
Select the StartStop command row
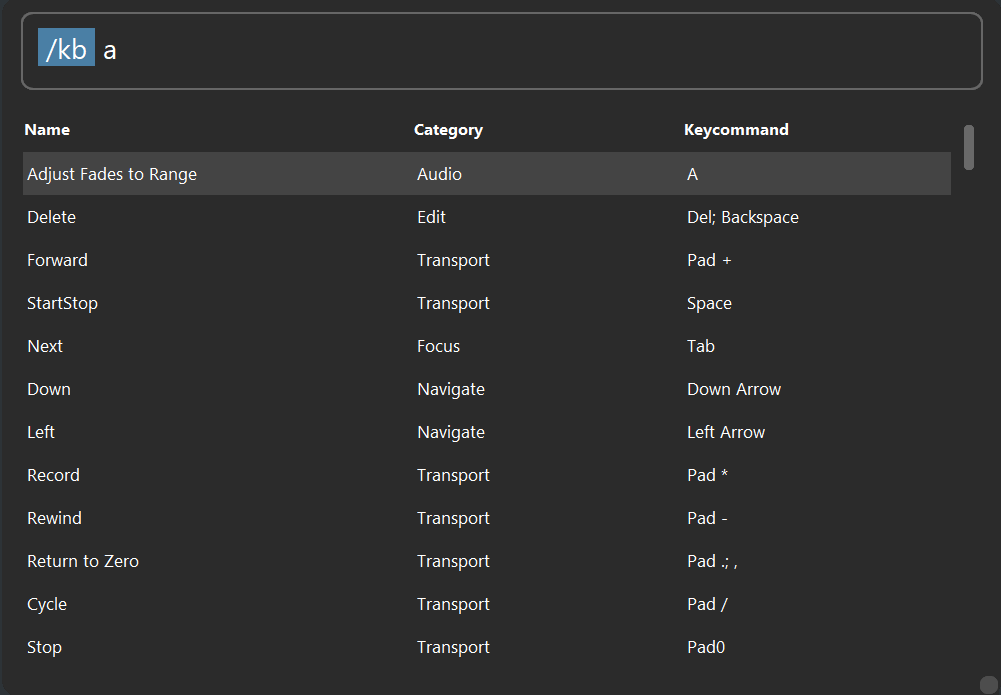486,303
